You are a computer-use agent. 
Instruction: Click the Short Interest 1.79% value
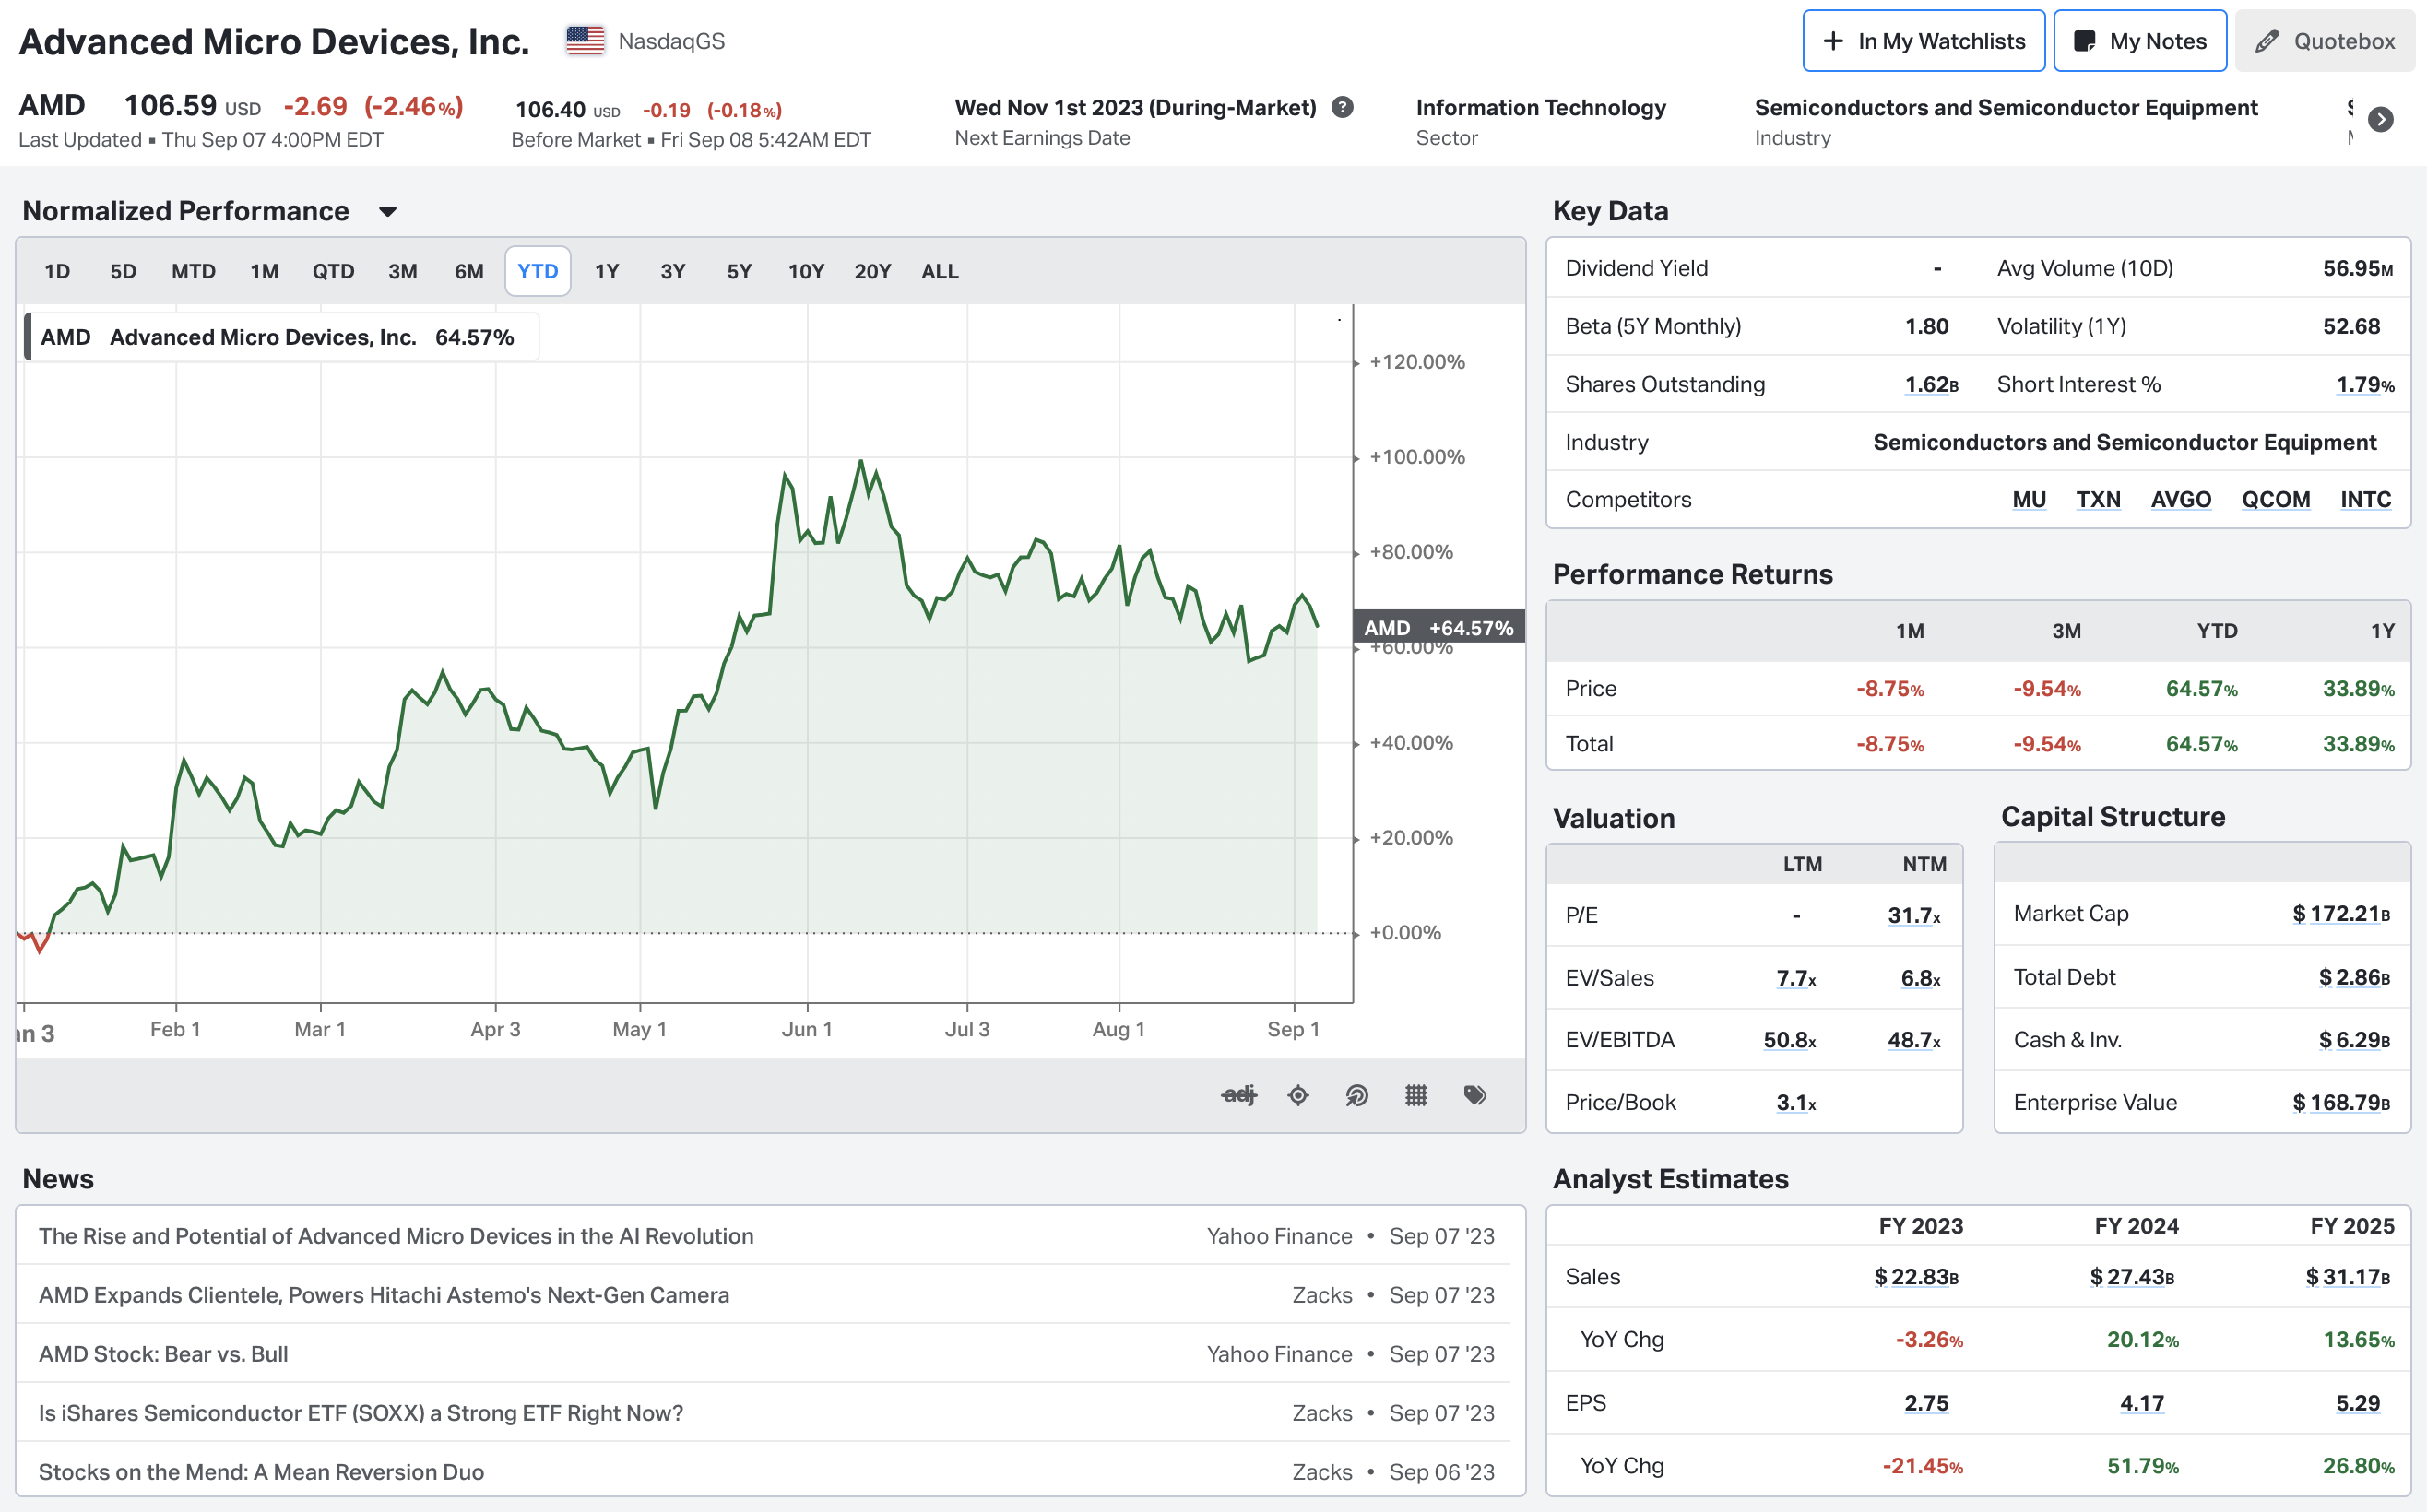[x=2365, y=385]
